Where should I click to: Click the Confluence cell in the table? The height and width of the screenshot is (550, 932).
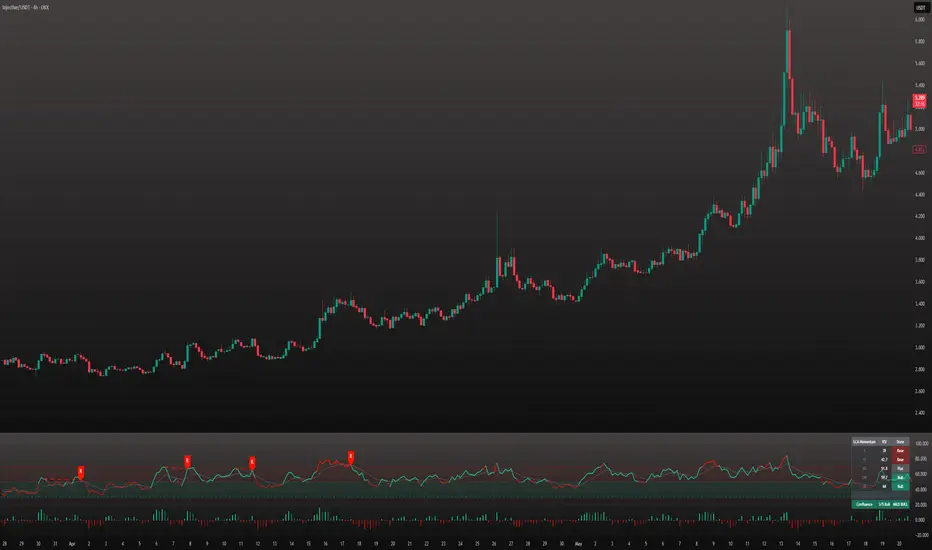[864, 504]
